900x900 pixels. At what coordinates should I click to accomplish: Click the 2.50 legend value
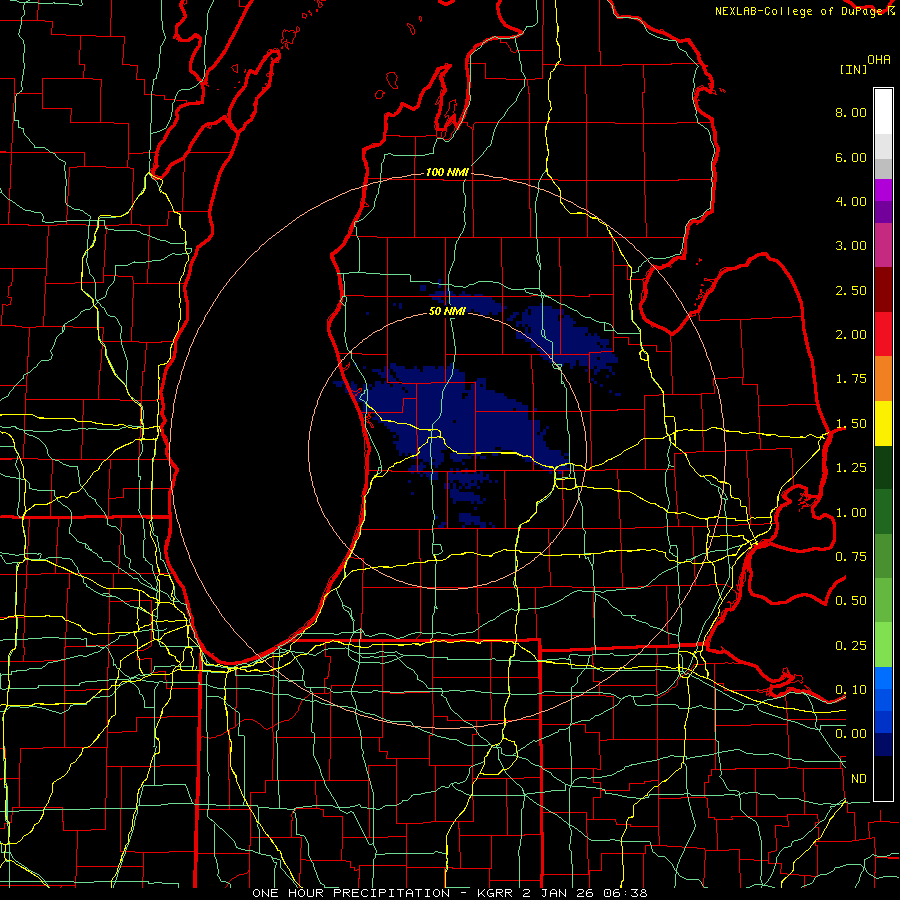tap(851, 290)
